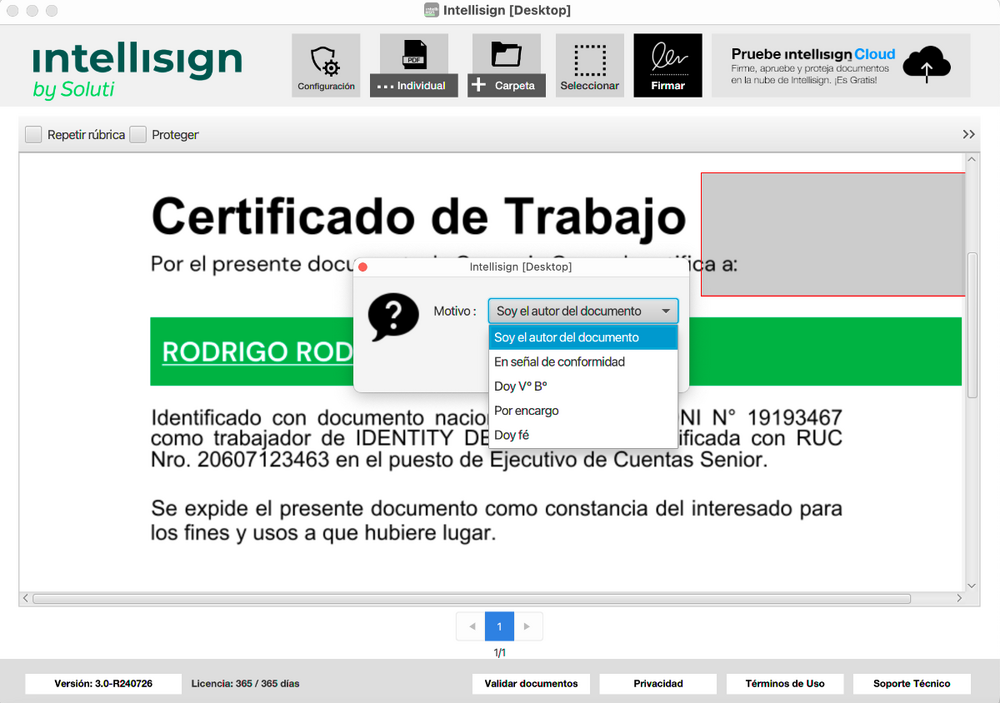This screenshot has width=1000, height=703.
Task: Enable the Repetir rúbrica checkbox
Action: pyautogui.click(x=34, y=135)
